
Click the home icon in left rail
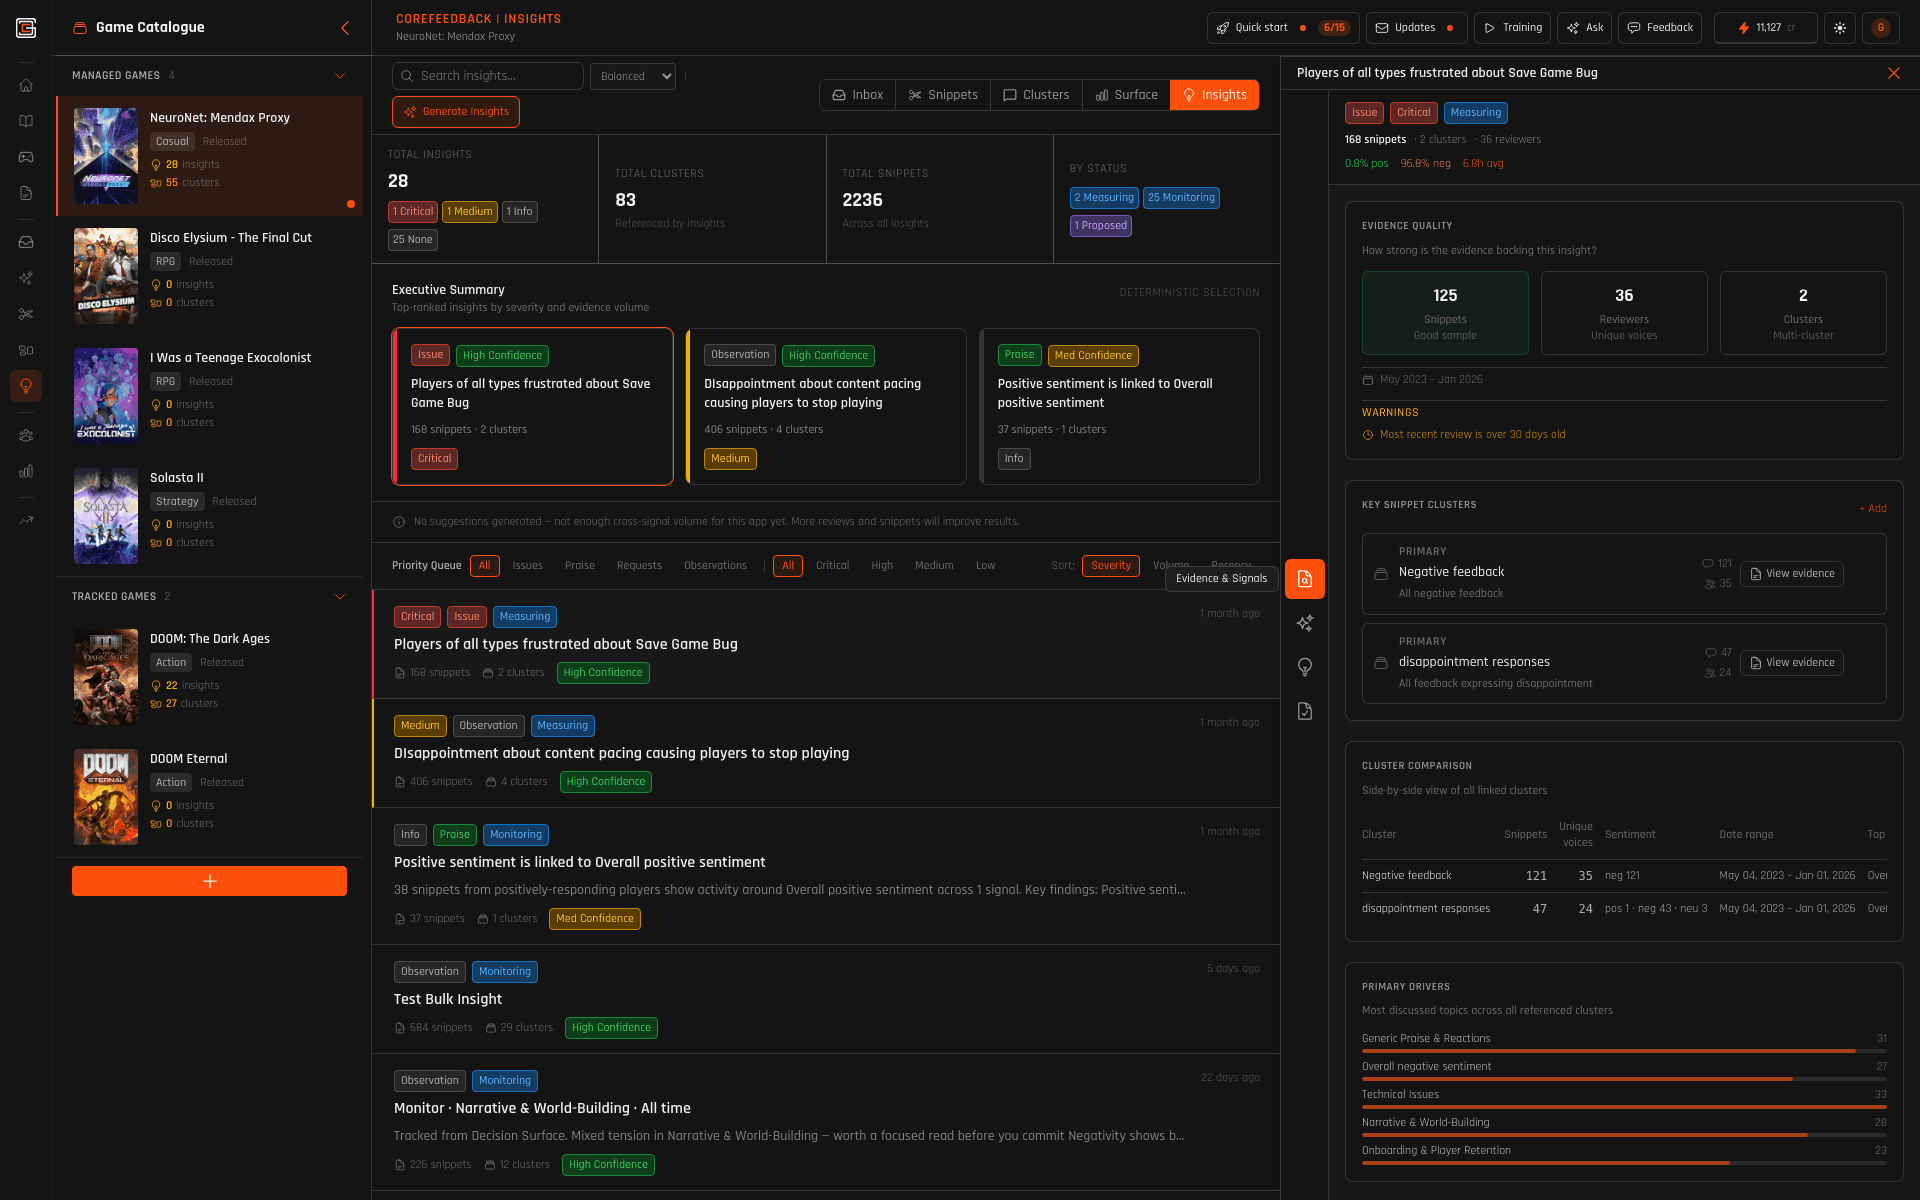pyautogui.click(x=26, y=85)
